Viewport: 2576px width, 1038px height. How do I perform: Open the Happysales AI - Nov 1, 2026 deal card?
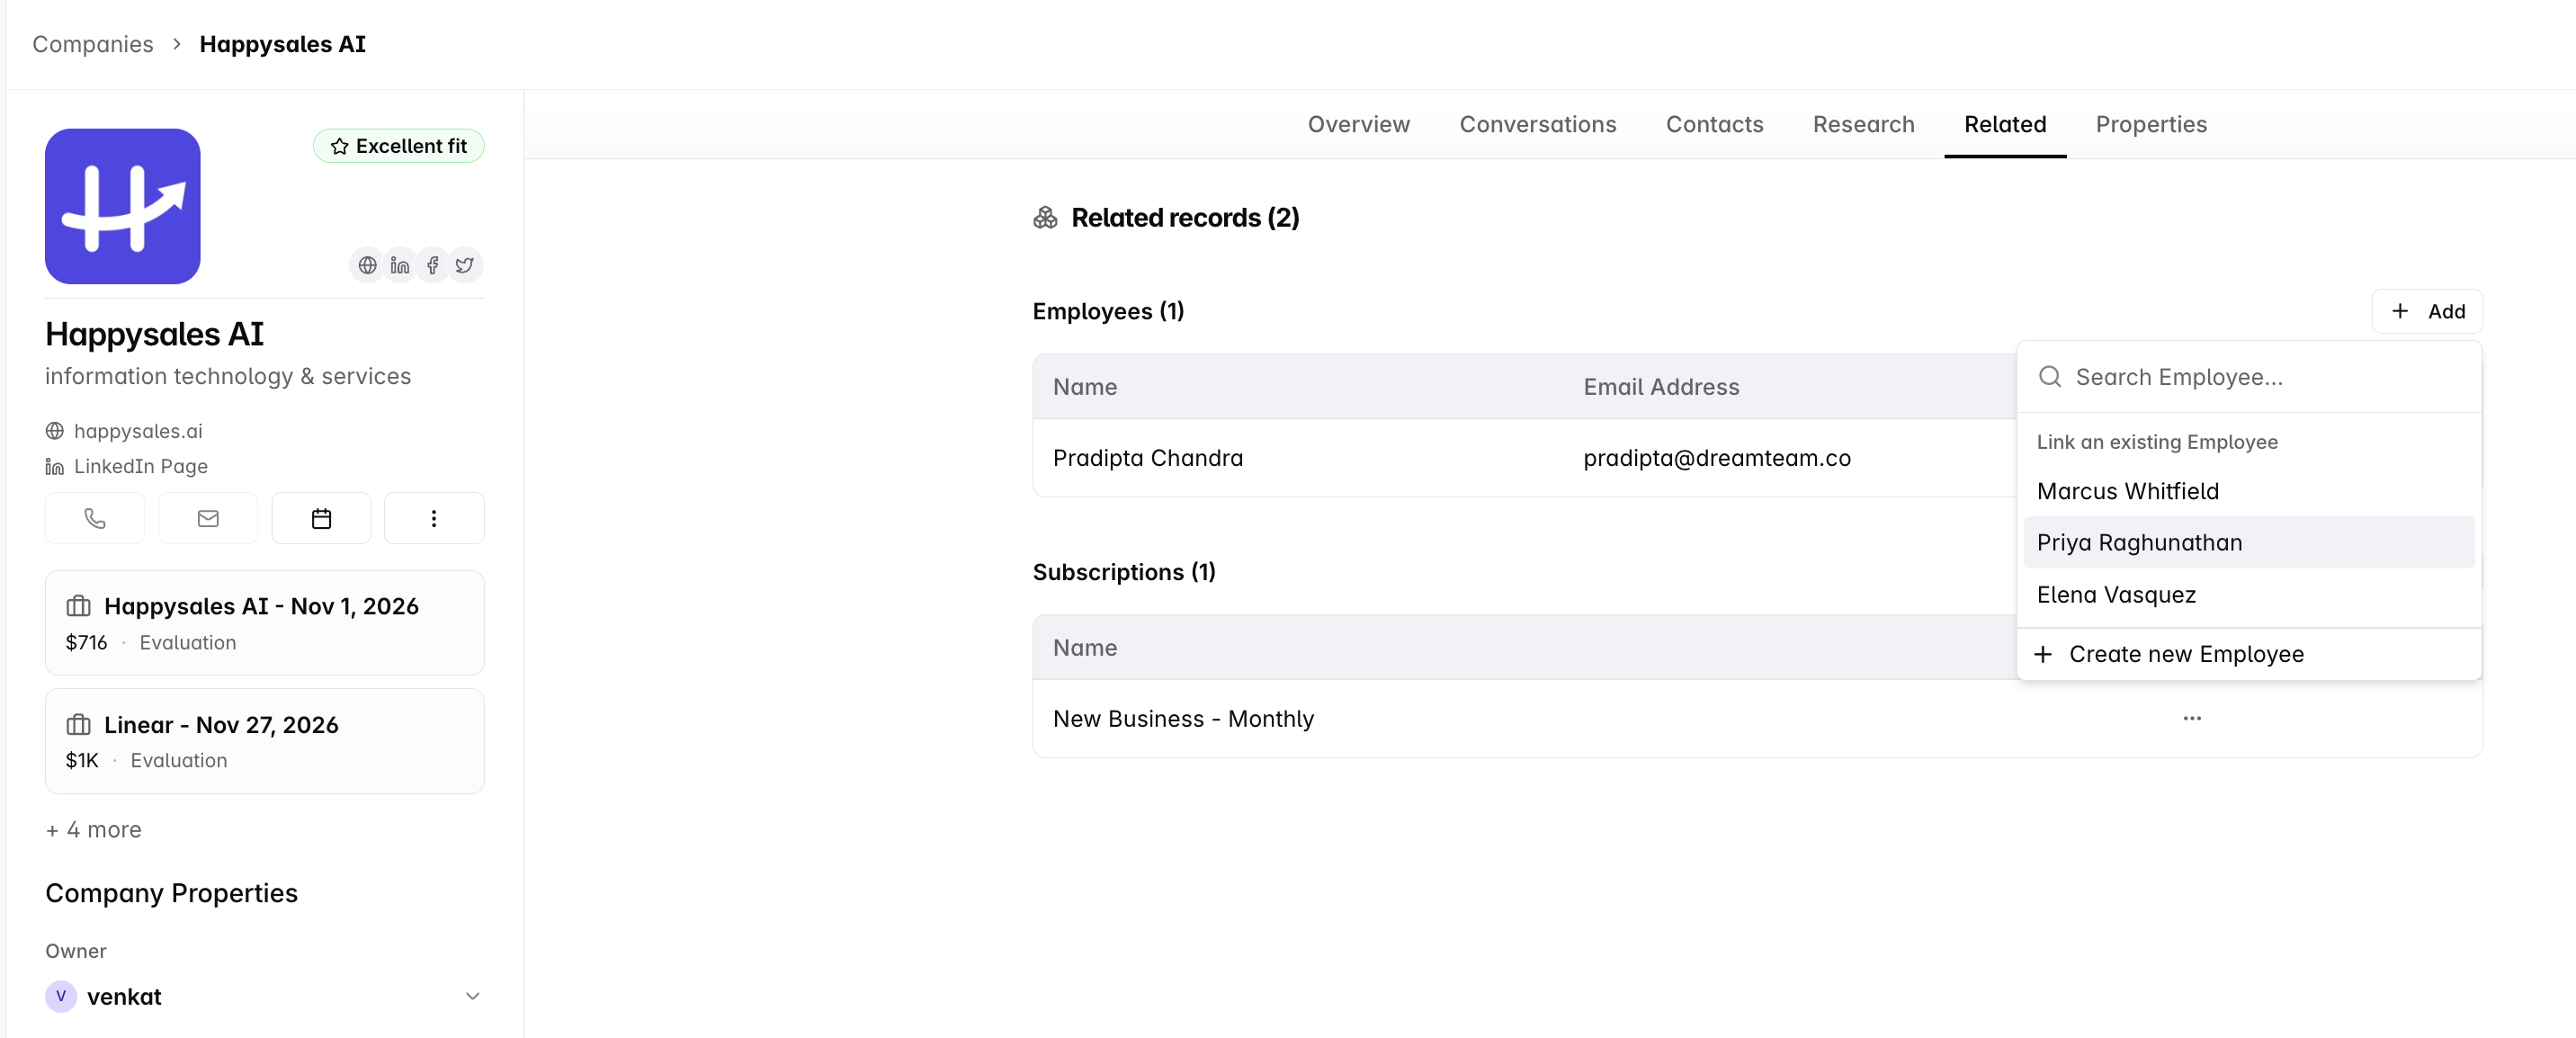pyautogui.click(x=265, y=622)
